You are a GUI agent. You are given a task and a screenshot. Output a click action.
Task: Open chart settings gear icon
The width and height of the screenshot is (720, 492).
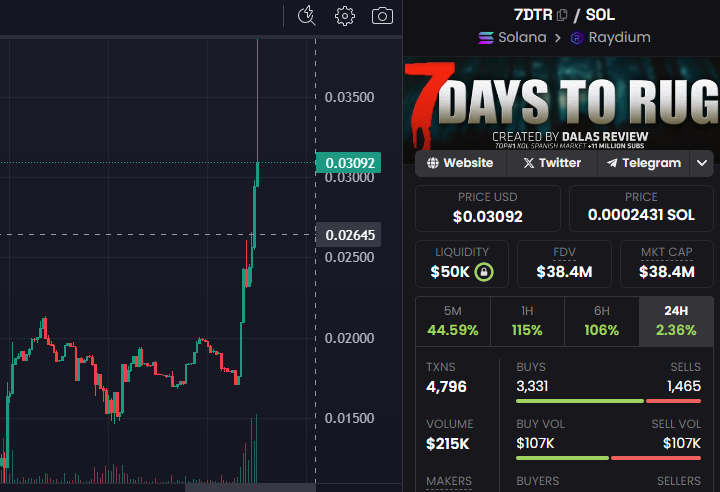click(344, 16)
